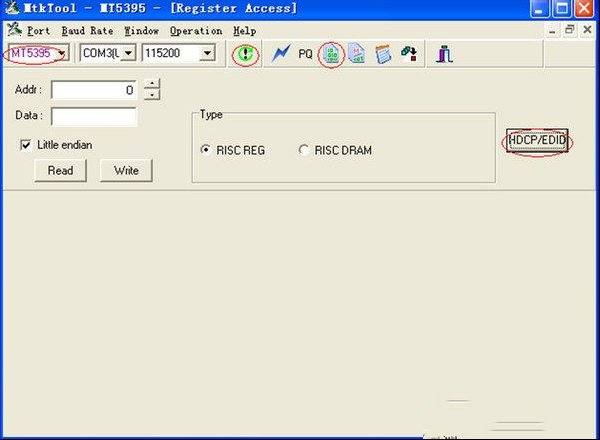The height and width of the screenshot is (440, 600).
Task: Click the HDCP/EDID button
Action: click(537, 140)
